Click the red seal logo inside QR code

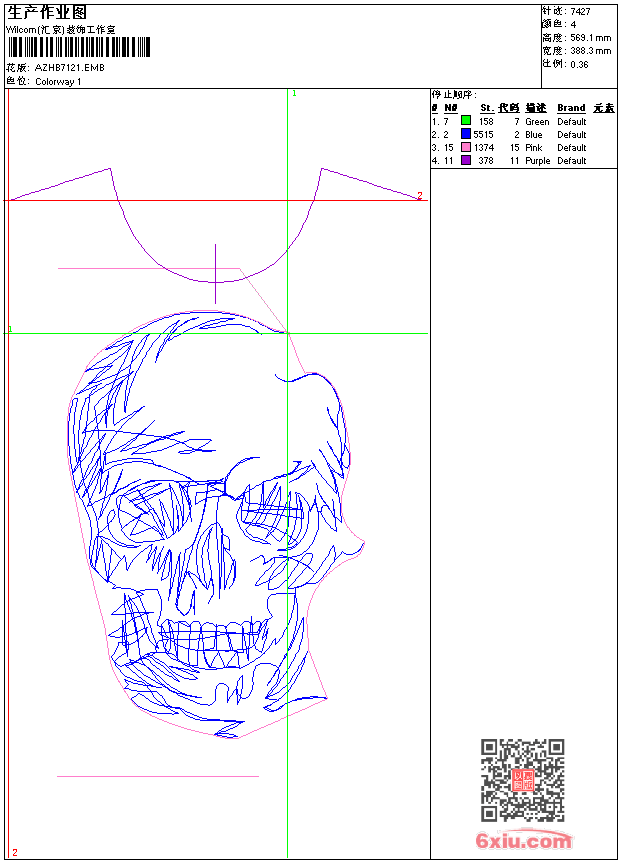pyautogui.click(x=523, y=780)
